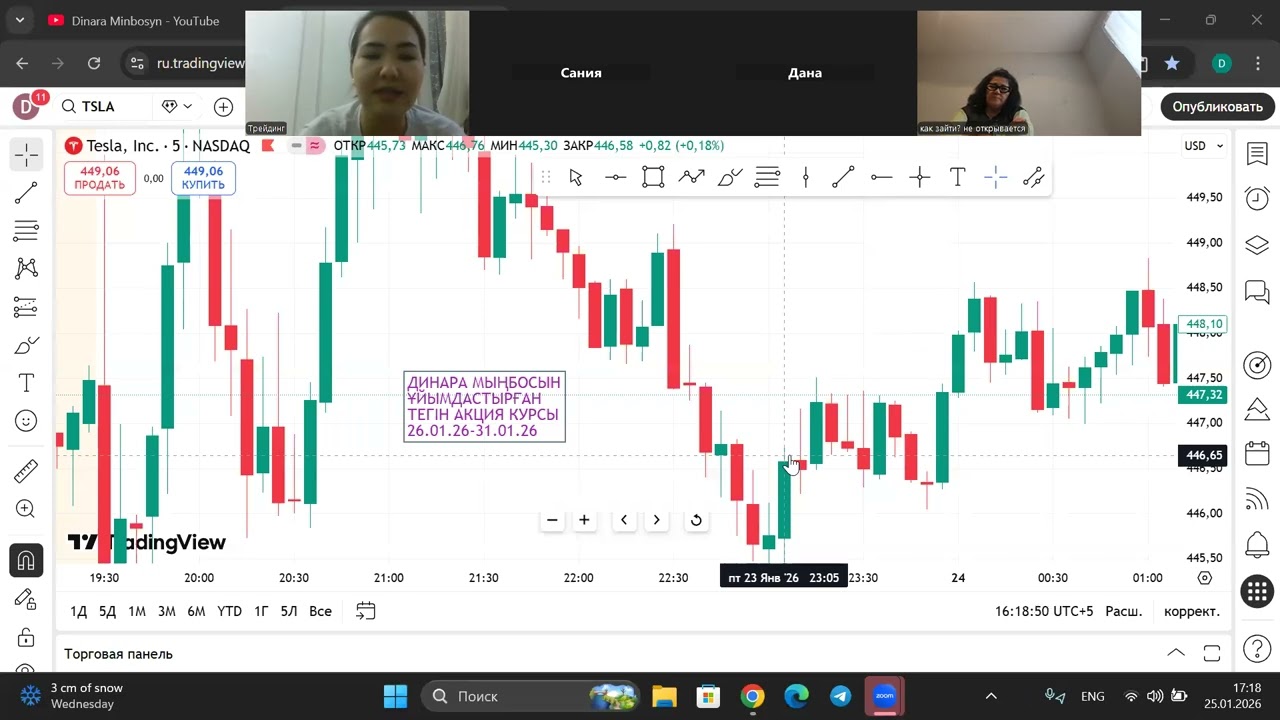Toggle lock all drawings icon
1280x720 pixels.
[26, 637]
